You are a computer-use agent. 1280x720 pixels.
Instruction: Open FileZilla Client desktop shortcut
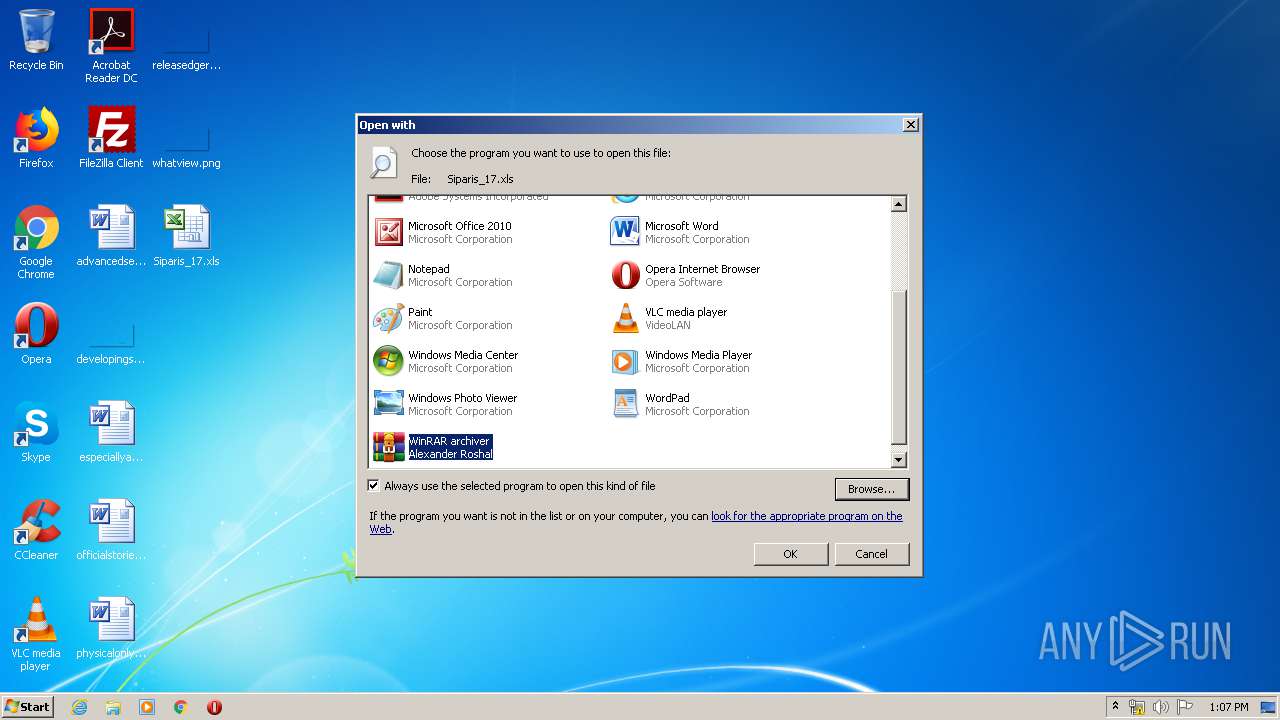[111, 138]
